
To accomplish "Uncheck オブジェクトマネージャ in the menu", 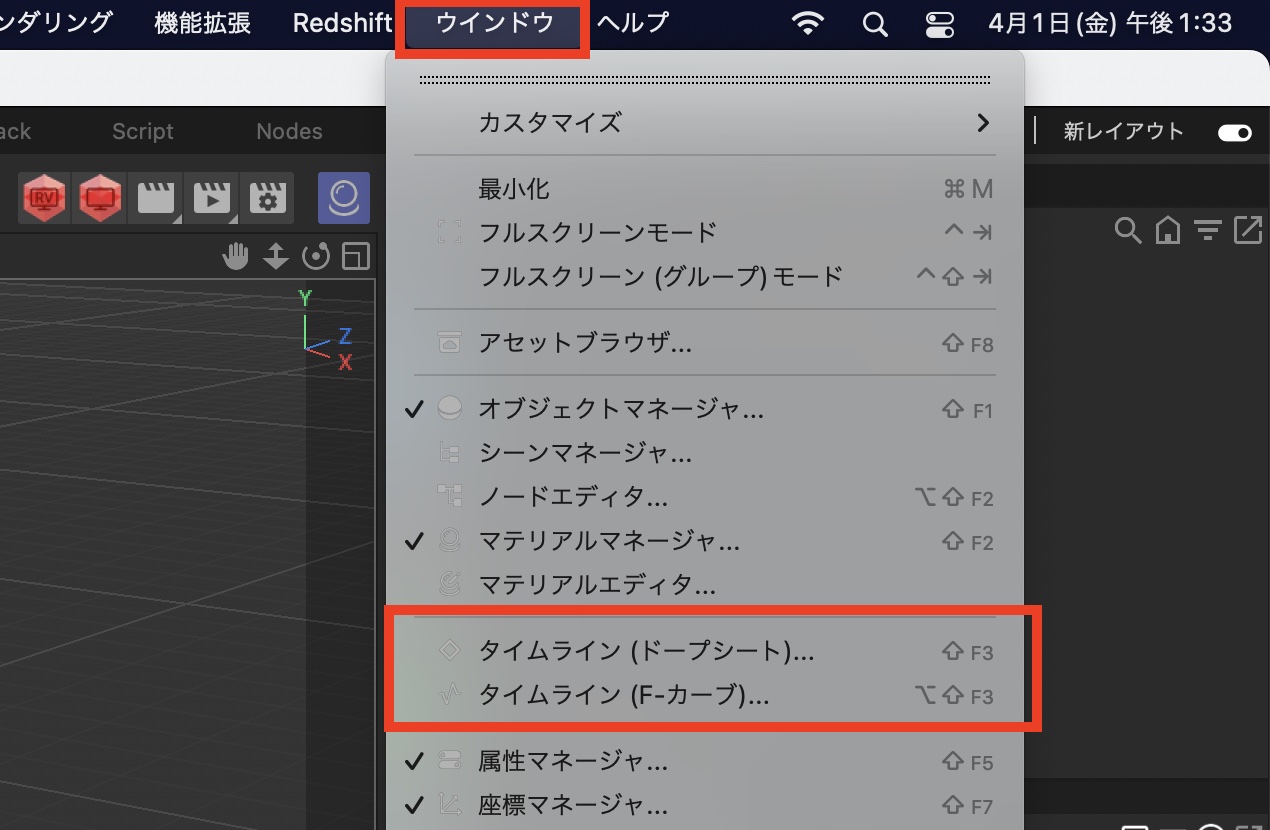I will 620,409.
